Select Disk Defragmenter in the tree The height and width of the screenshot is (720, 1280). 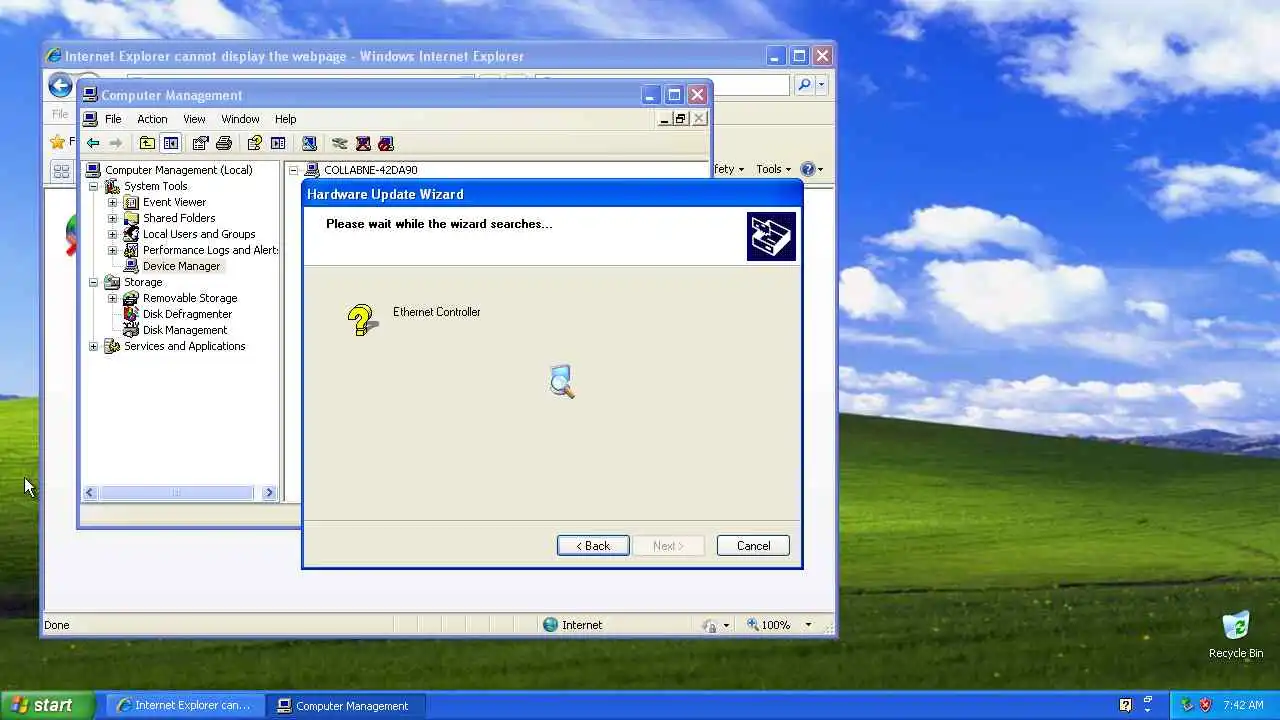pos(187,314)
